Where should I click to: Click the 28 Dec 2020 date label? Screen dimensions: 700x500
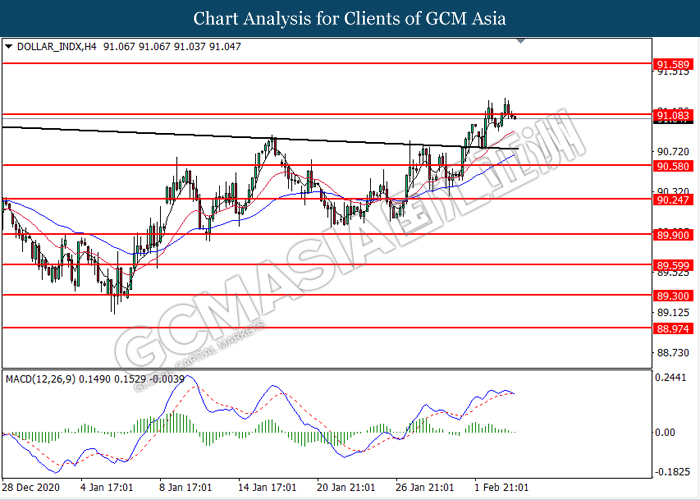[30, 489]
